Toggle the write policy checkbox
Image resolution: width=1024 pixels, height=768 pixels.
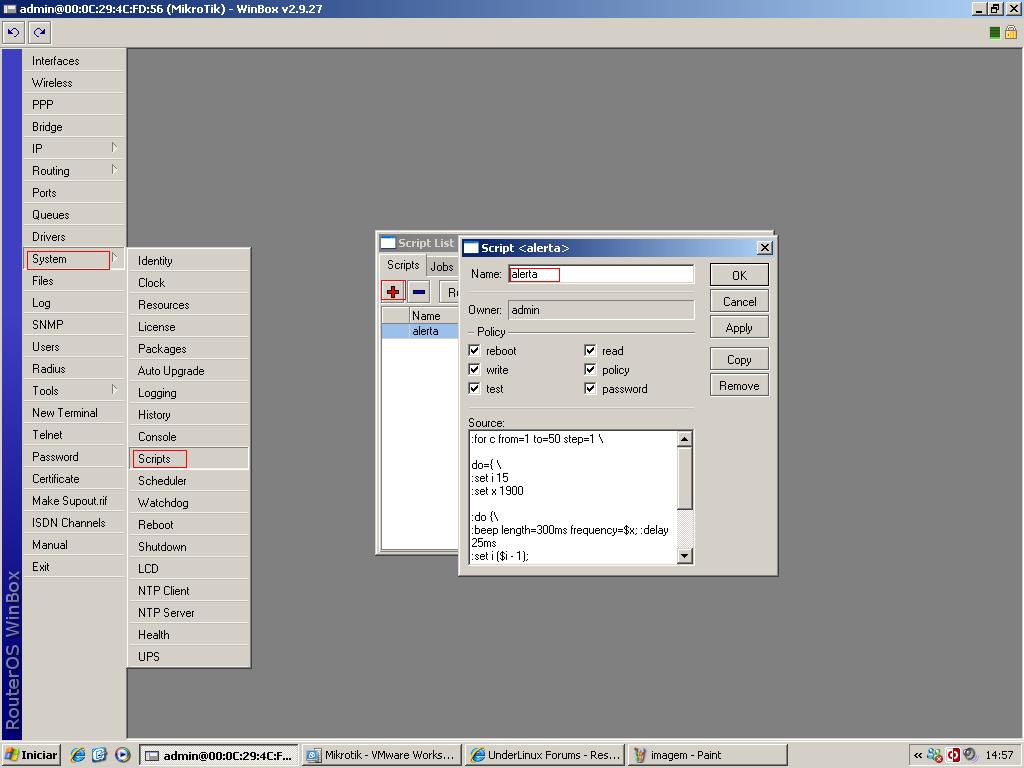click(474, 369)
